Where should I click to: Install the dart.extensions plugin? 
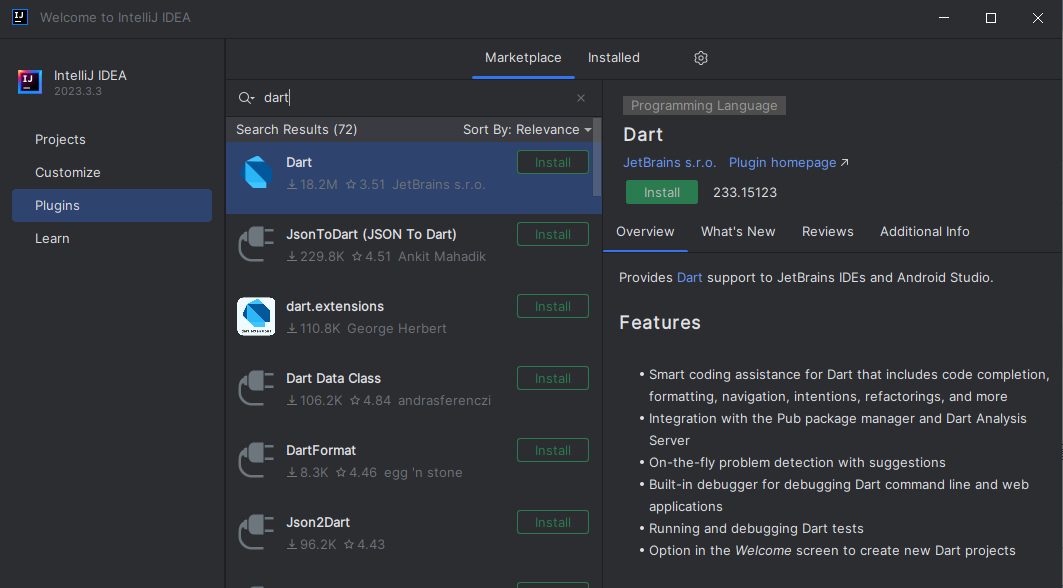tap(553, 307)
